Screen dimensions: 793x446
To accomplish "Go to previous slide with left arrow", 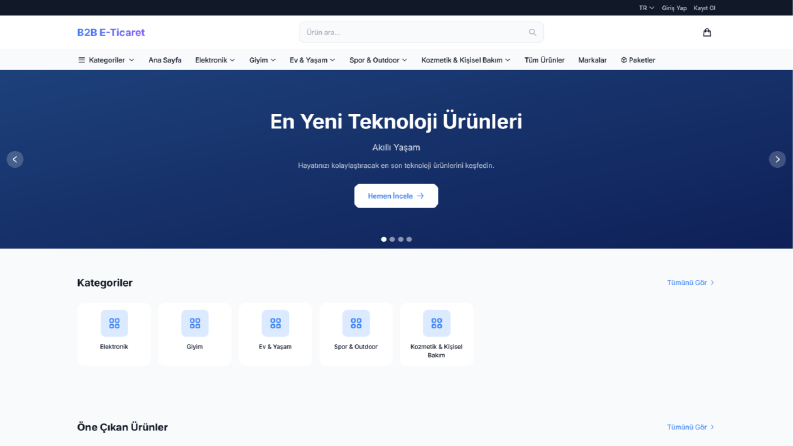I will pos(15,159).
